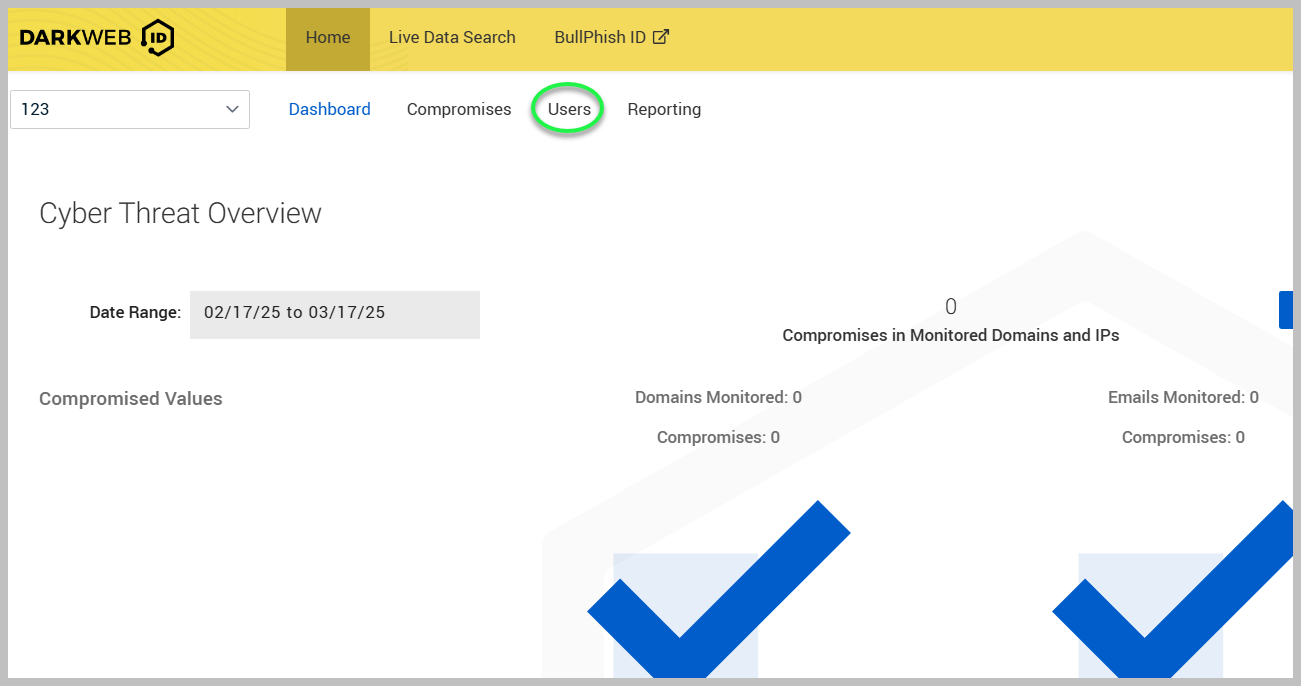1301x686 pixels.
Task: Select the Emails Monitored count label
Action: [x=1183, y=397]
